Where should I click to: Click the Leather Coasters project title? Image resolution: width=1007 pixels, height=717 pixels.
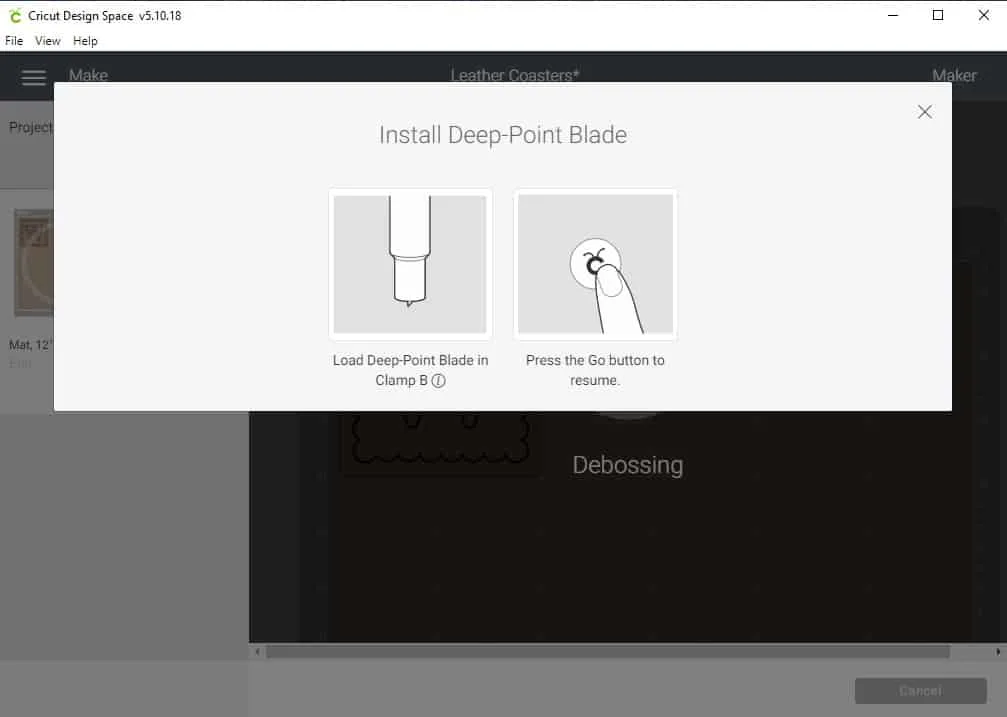(x=514, y=75)
